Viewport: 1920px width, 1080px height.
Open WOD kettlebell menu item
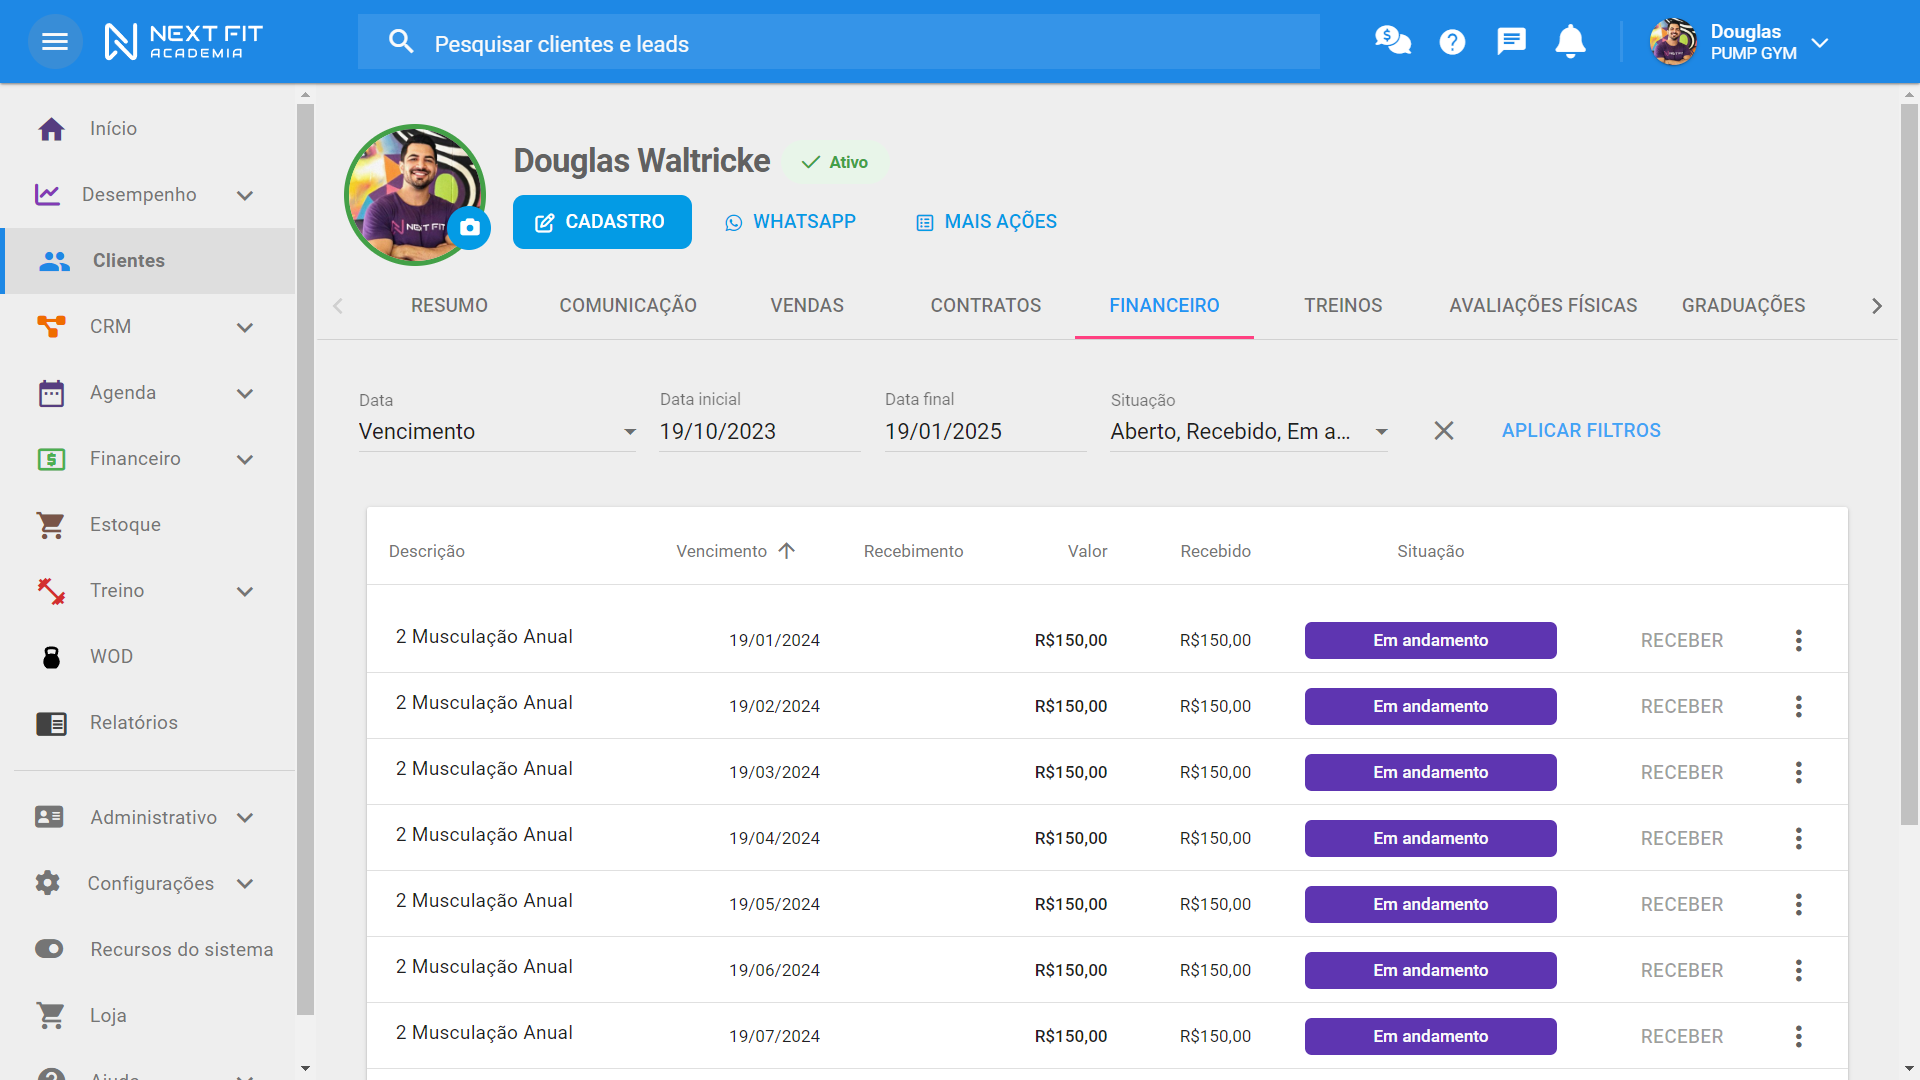(x=110, y=657)
